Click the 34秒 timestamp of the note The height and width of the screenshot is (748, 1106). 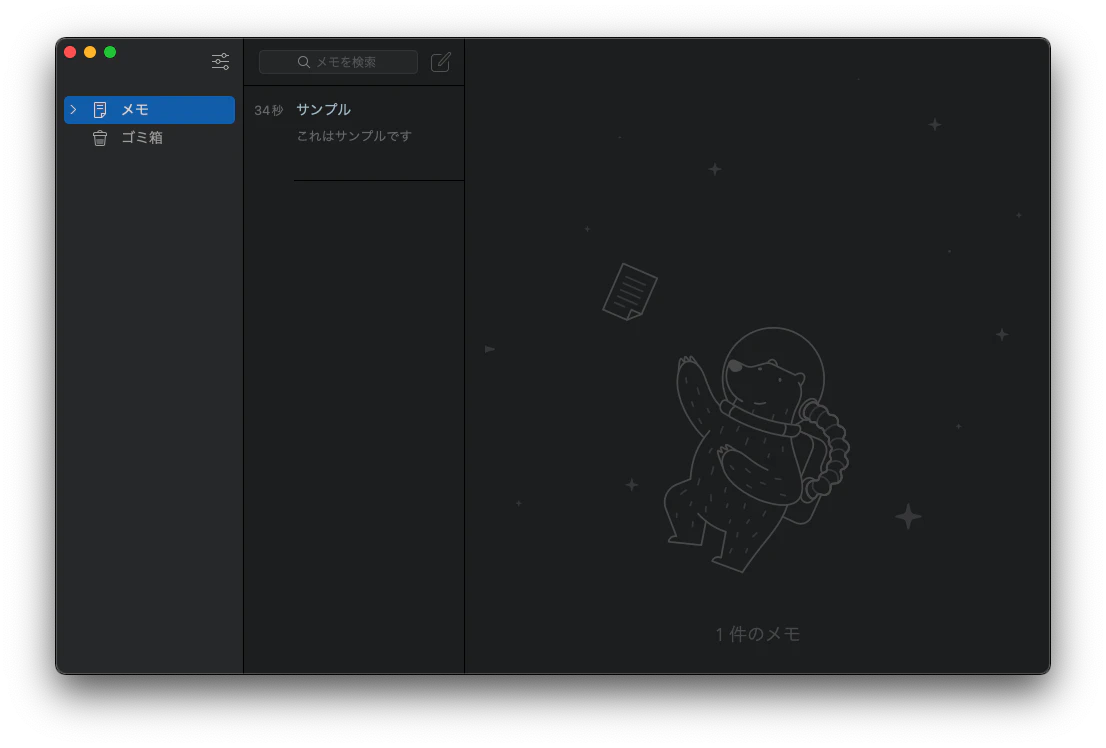269,111
